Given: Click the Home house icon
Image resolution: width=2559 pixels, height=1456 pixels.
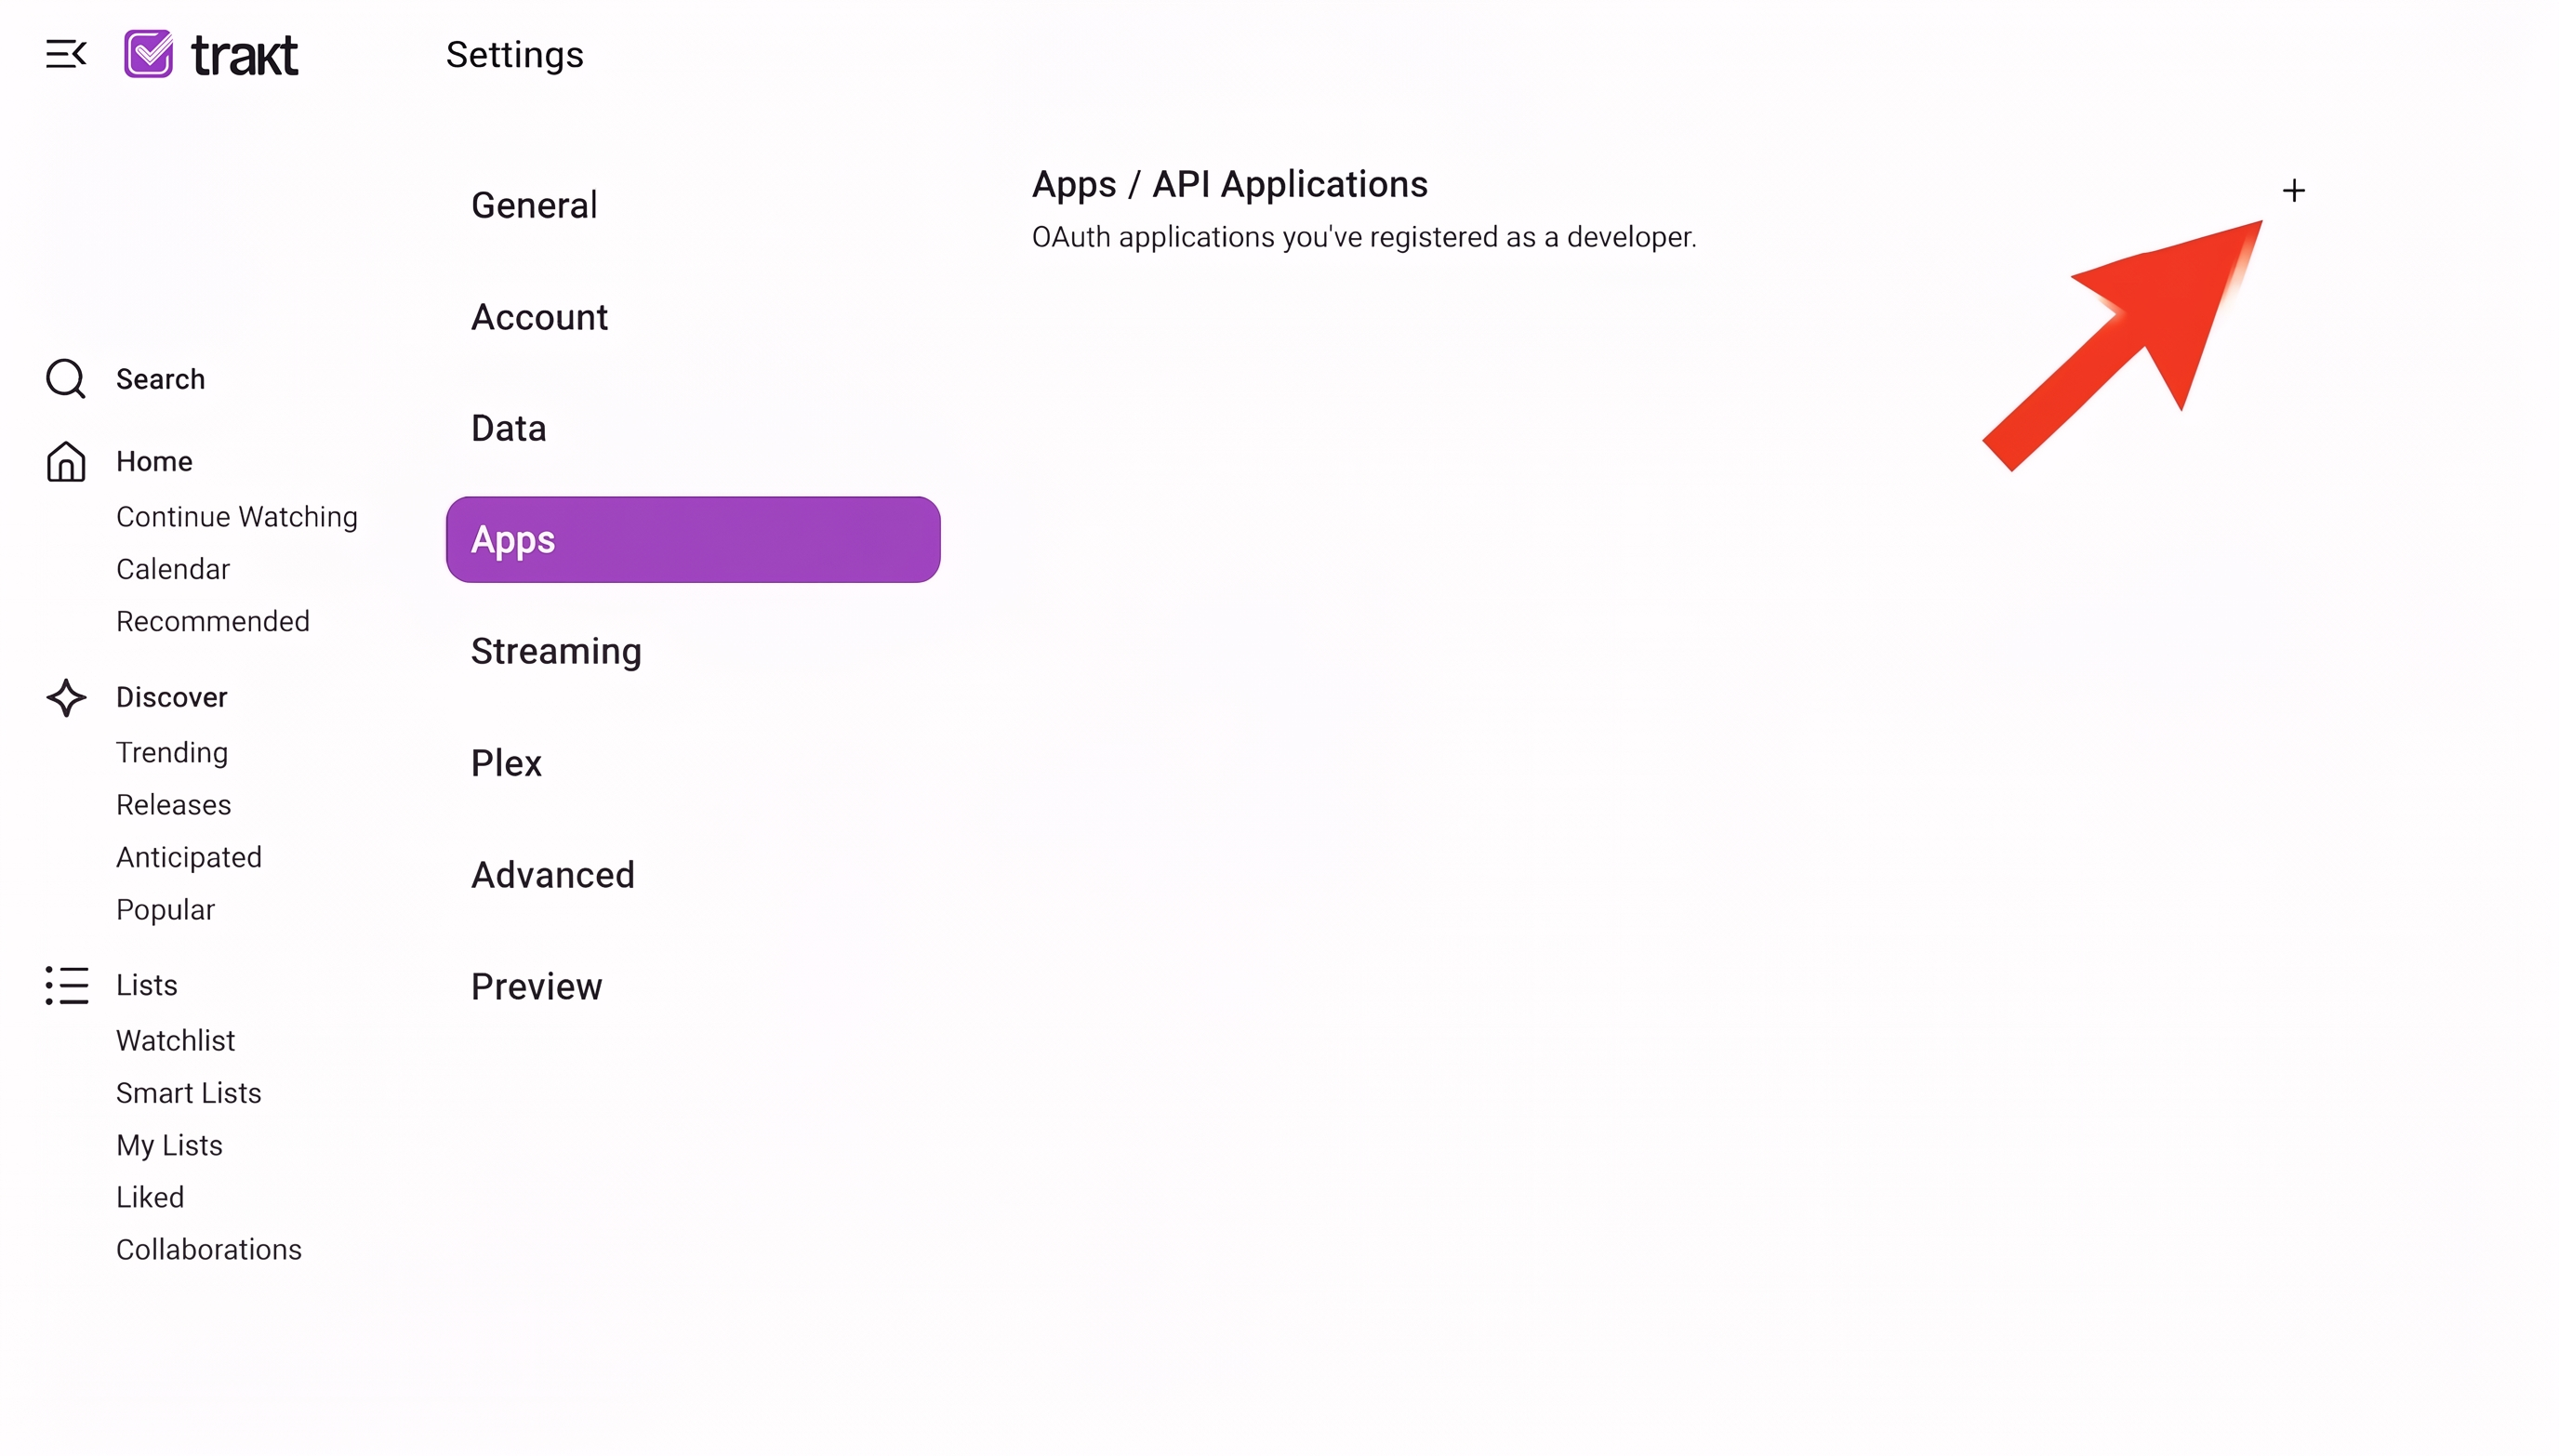Looking at the screenshot, I should [66, 461].
